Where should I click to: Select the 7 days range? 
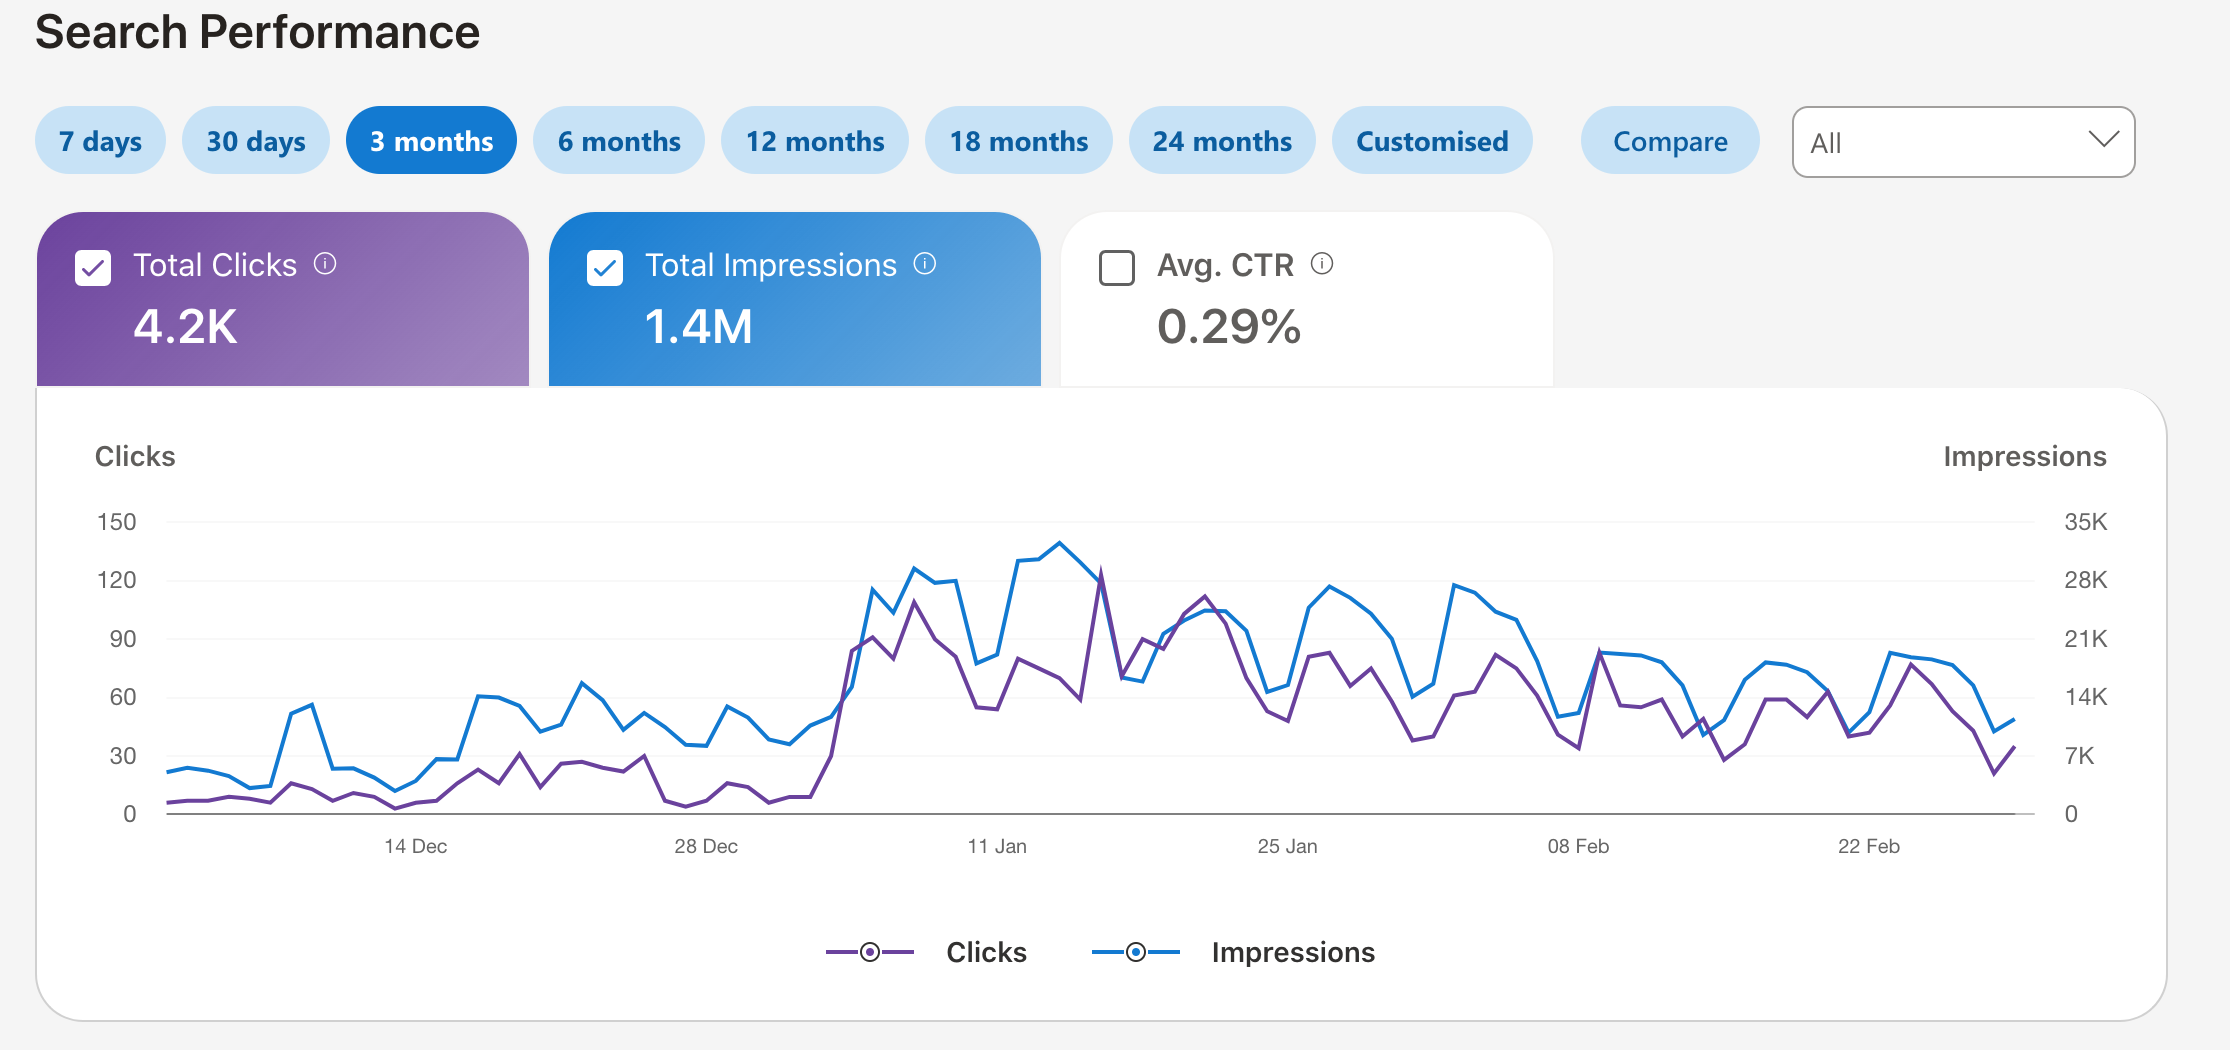tap(100, 141)
